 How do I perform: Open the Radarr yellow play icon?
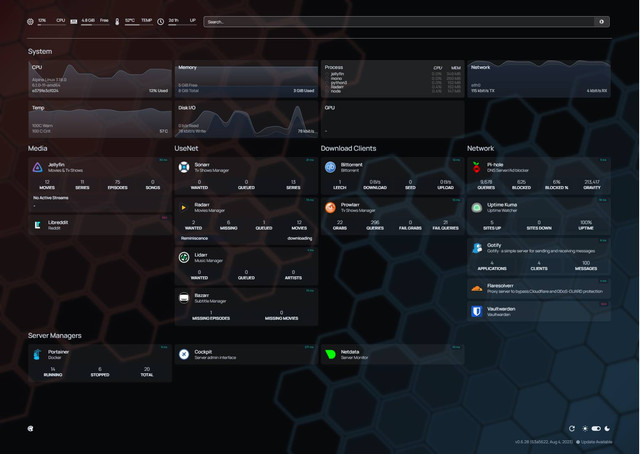[x=184, y=207]
